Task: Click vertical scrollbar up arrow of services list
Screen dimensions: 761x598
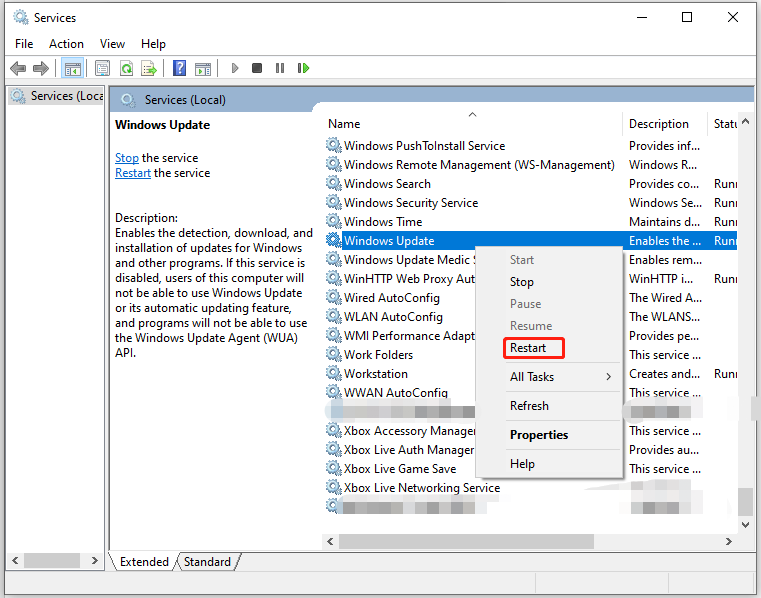Action: (745, 121)
